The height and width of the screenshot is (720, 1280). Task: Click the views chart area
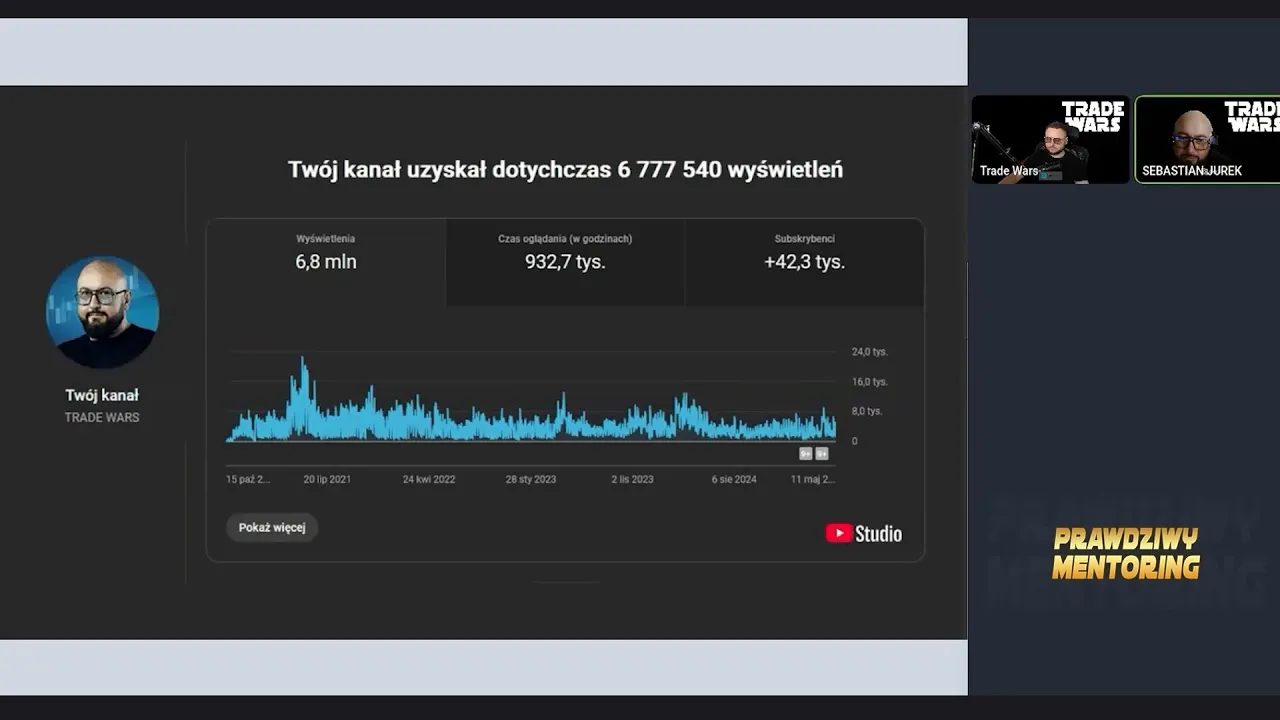click(x=531, y=397)
